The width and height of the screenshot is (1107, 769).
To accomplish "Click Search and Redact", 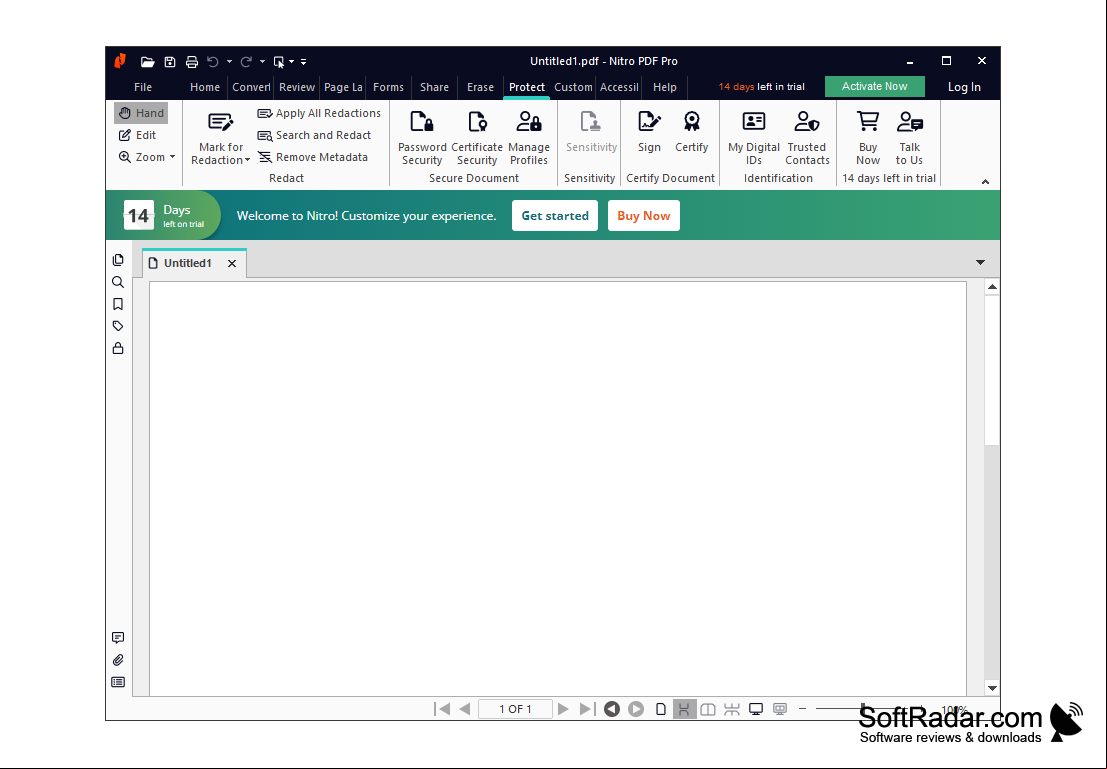I will (x=314, y=135).
